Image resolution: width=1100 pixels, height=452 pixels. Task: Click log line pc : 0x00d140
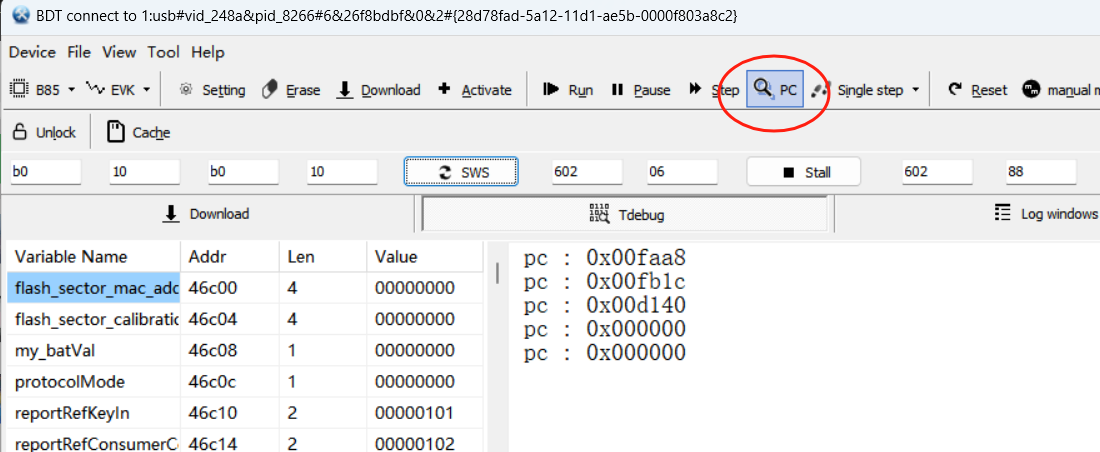tap(605, 305)
